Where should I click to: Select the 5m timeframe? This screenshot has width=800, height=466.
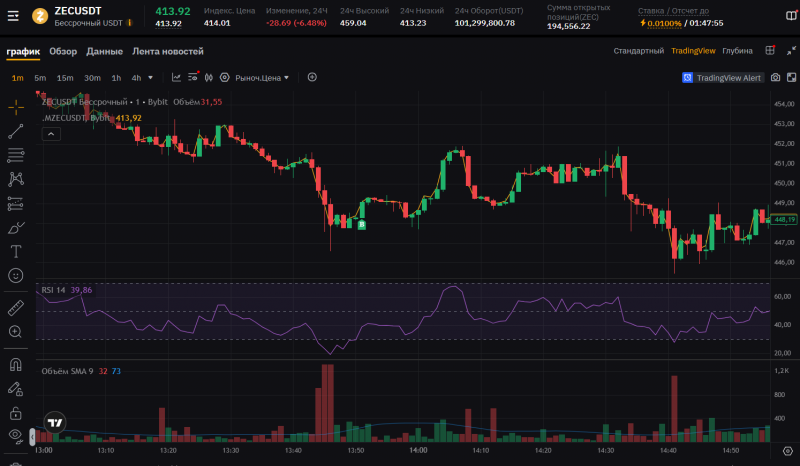coord(40,78)
